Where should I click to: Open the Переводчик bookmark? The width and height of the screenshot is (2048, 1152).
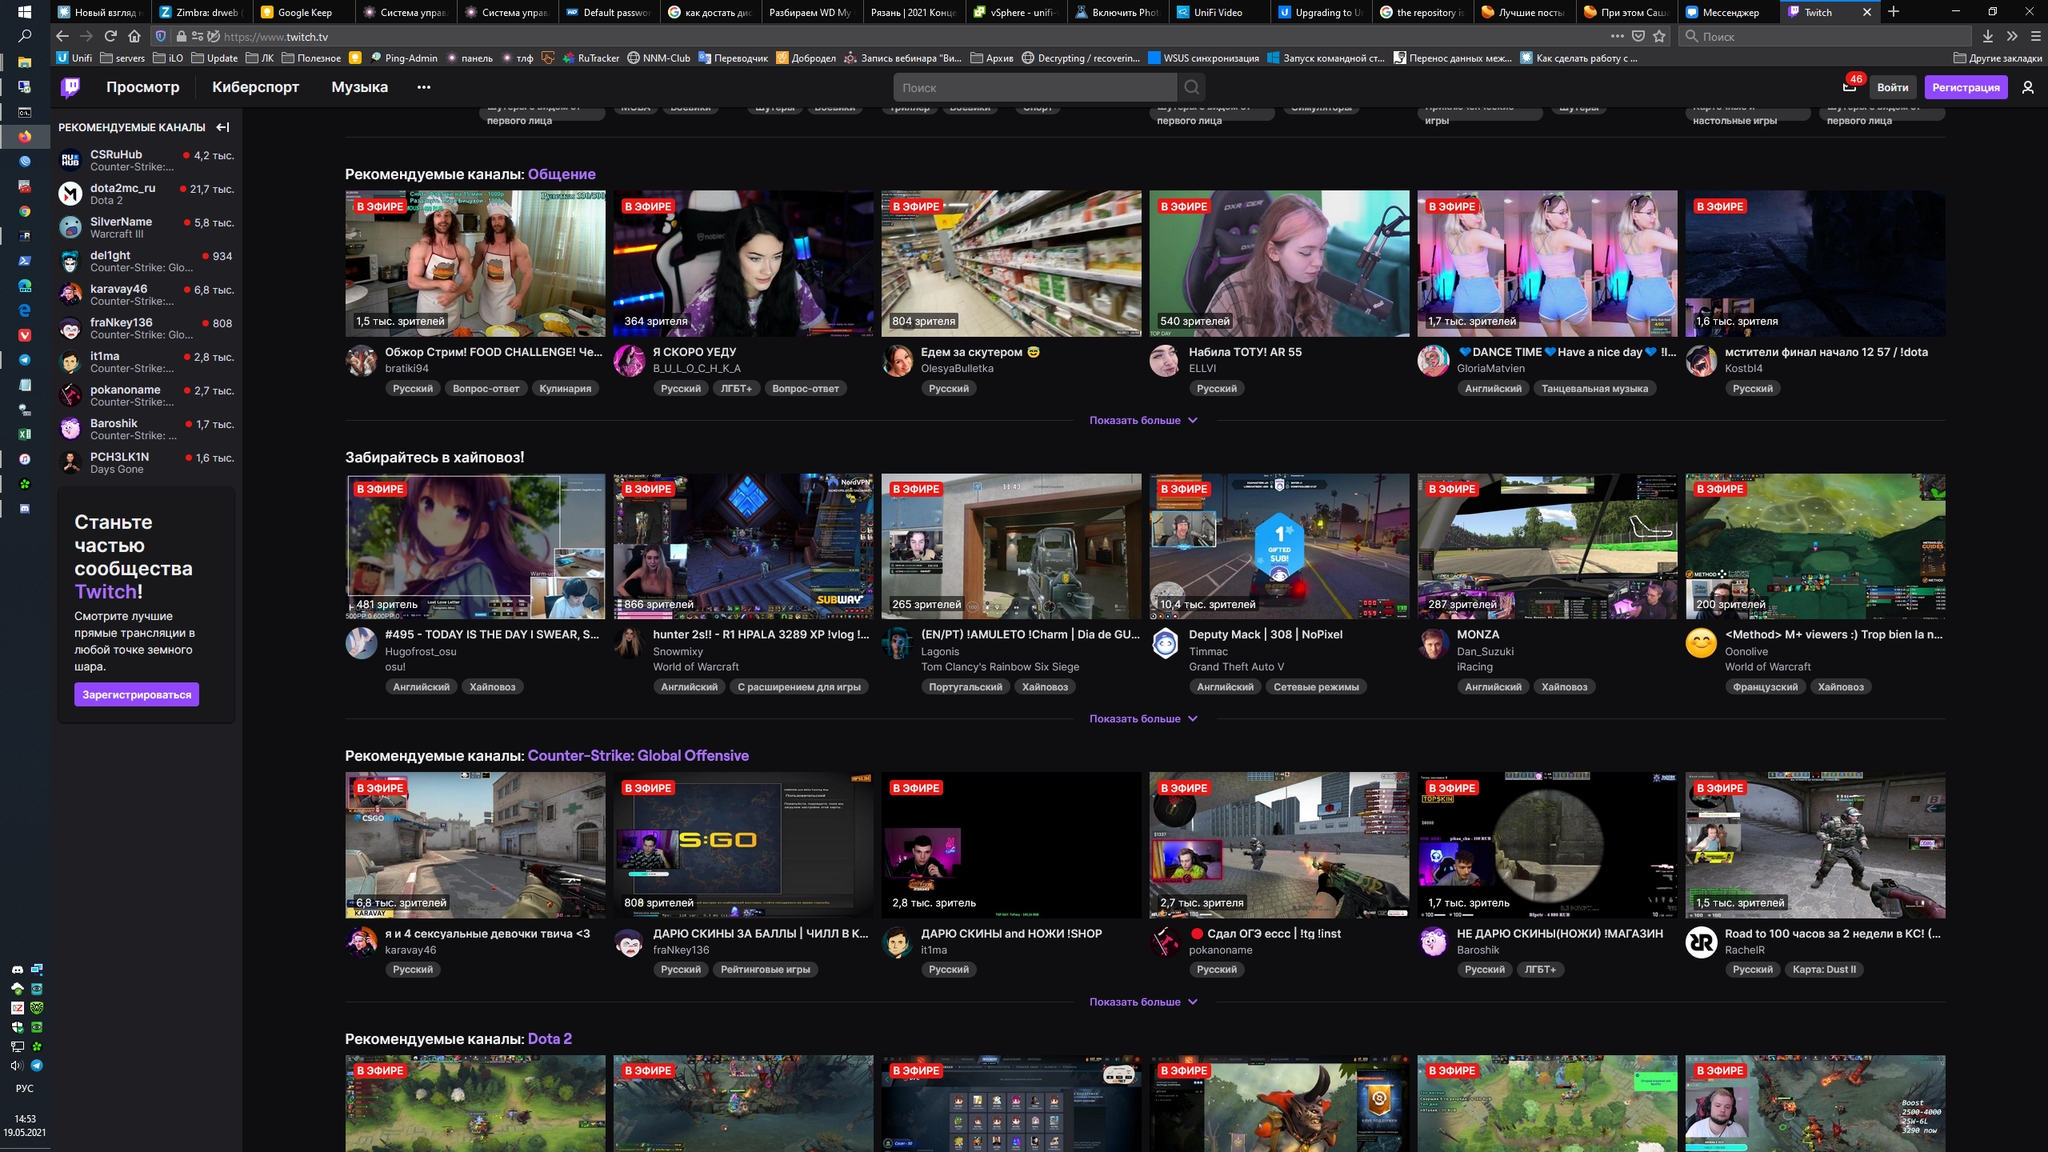coord(733,58)
